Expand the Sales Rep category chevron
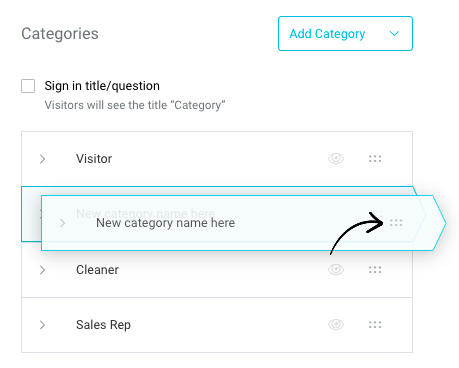 42,325
